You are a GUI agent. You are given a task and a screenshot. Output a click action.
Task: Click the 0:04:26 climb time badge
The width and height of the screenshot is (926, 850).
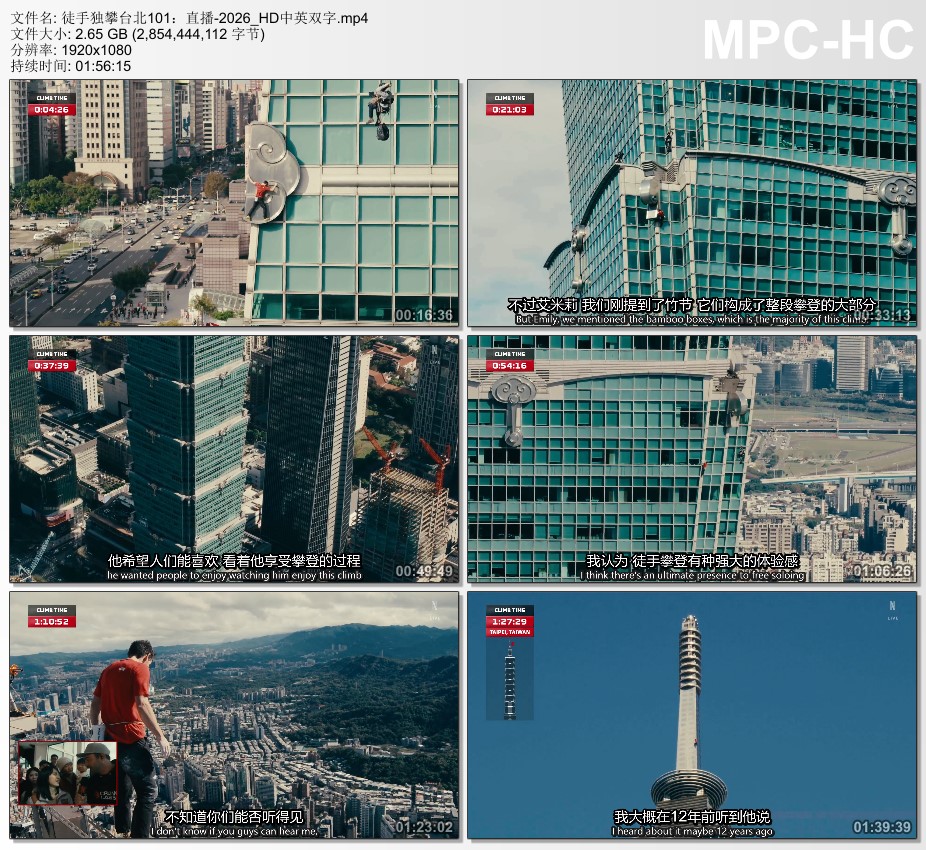coord(51,105)
